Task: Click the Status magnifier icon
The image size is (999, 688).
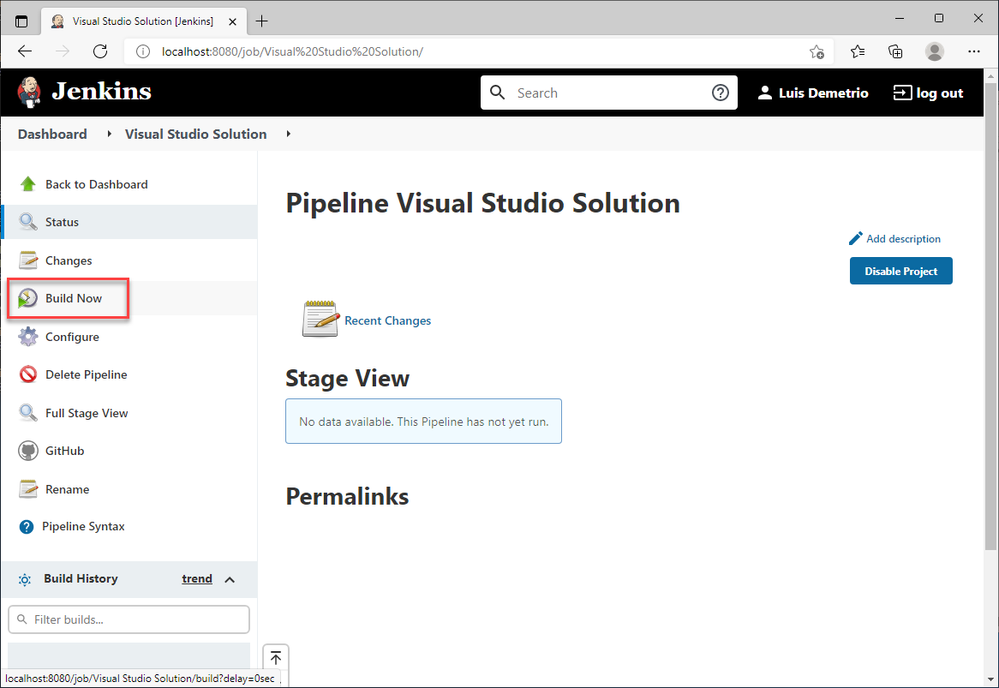Action: [28, 222]
